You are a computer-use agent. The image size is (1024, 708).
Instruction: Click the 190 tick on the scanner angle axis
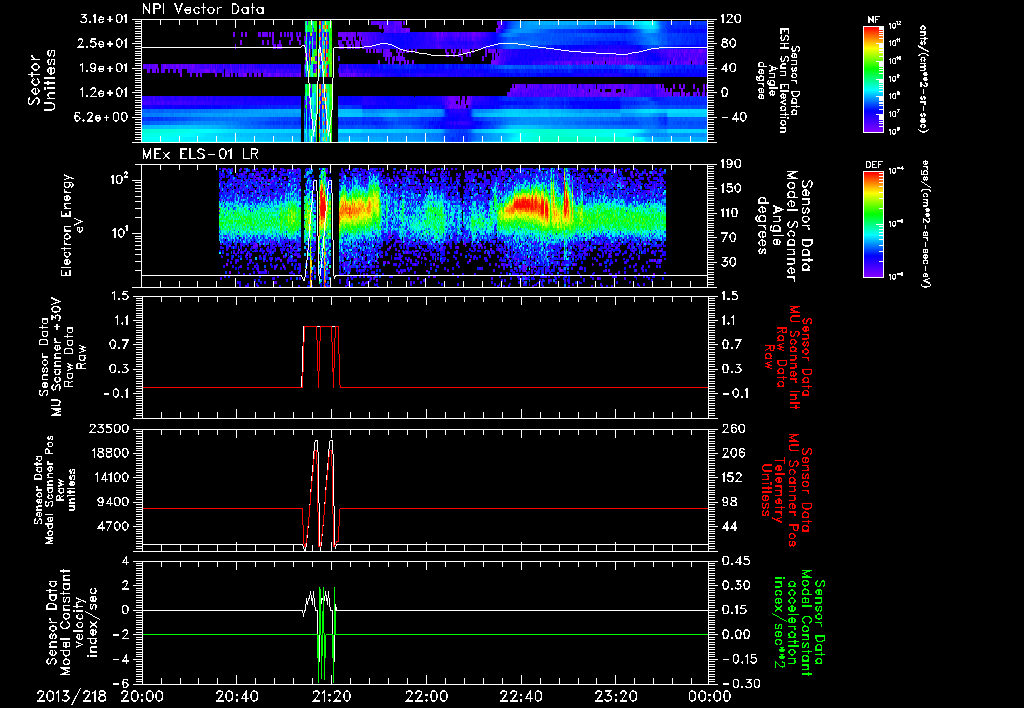pos(732,164)
